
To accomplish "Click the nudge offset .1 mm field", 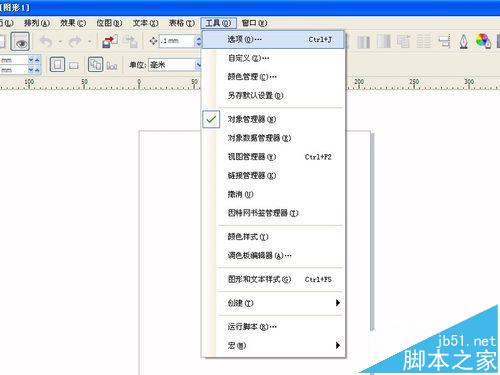I will click(x=177, y=41).
